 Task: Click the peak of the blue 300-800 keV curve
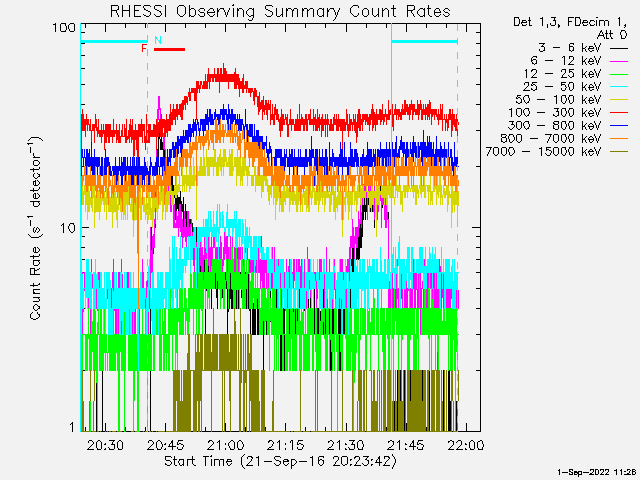[x=223, y=114]
